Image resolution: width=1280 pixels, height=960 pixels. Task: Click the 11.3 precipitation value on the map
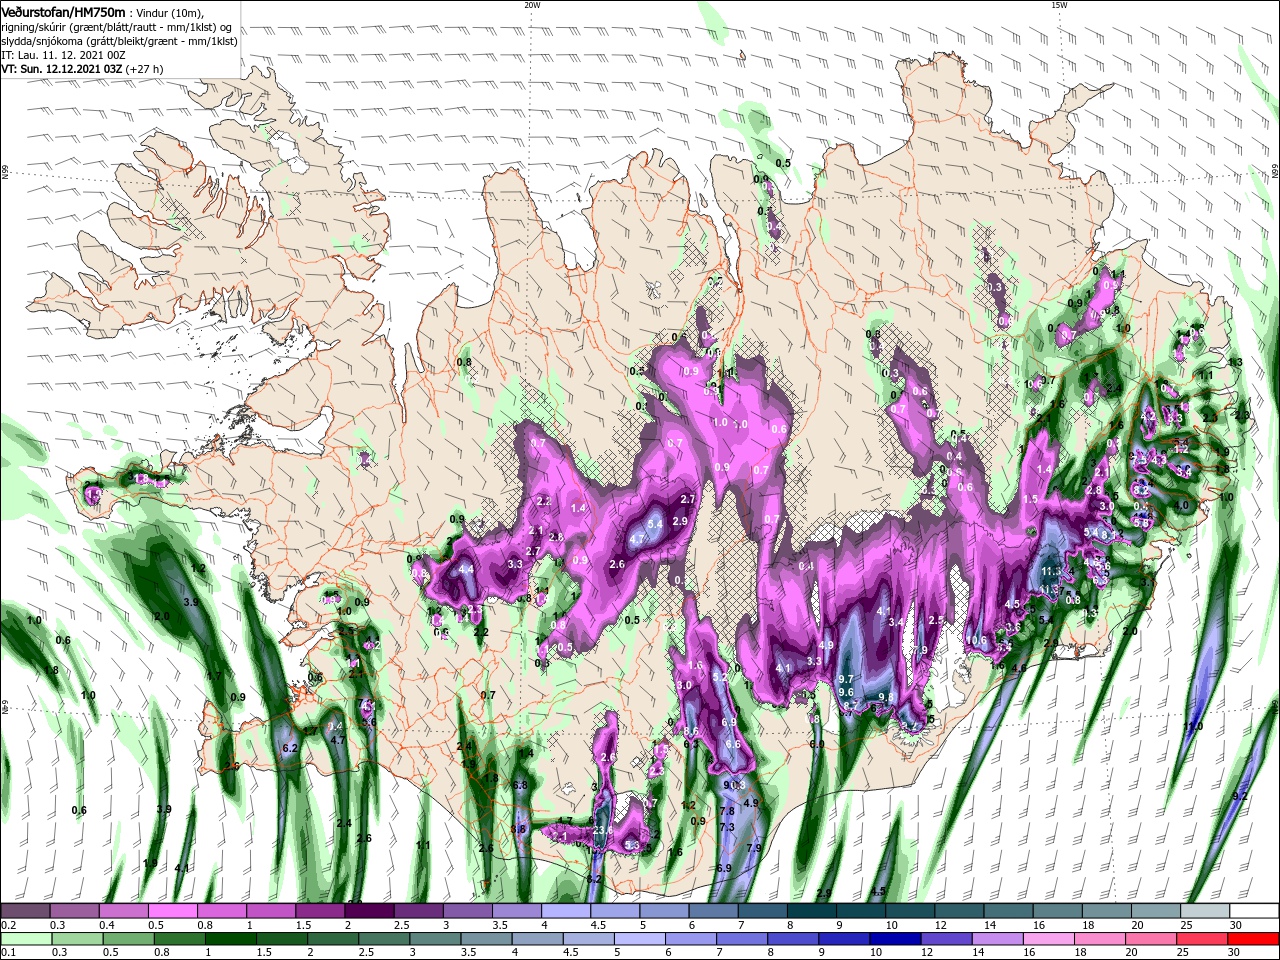(x=1050, y=572)
